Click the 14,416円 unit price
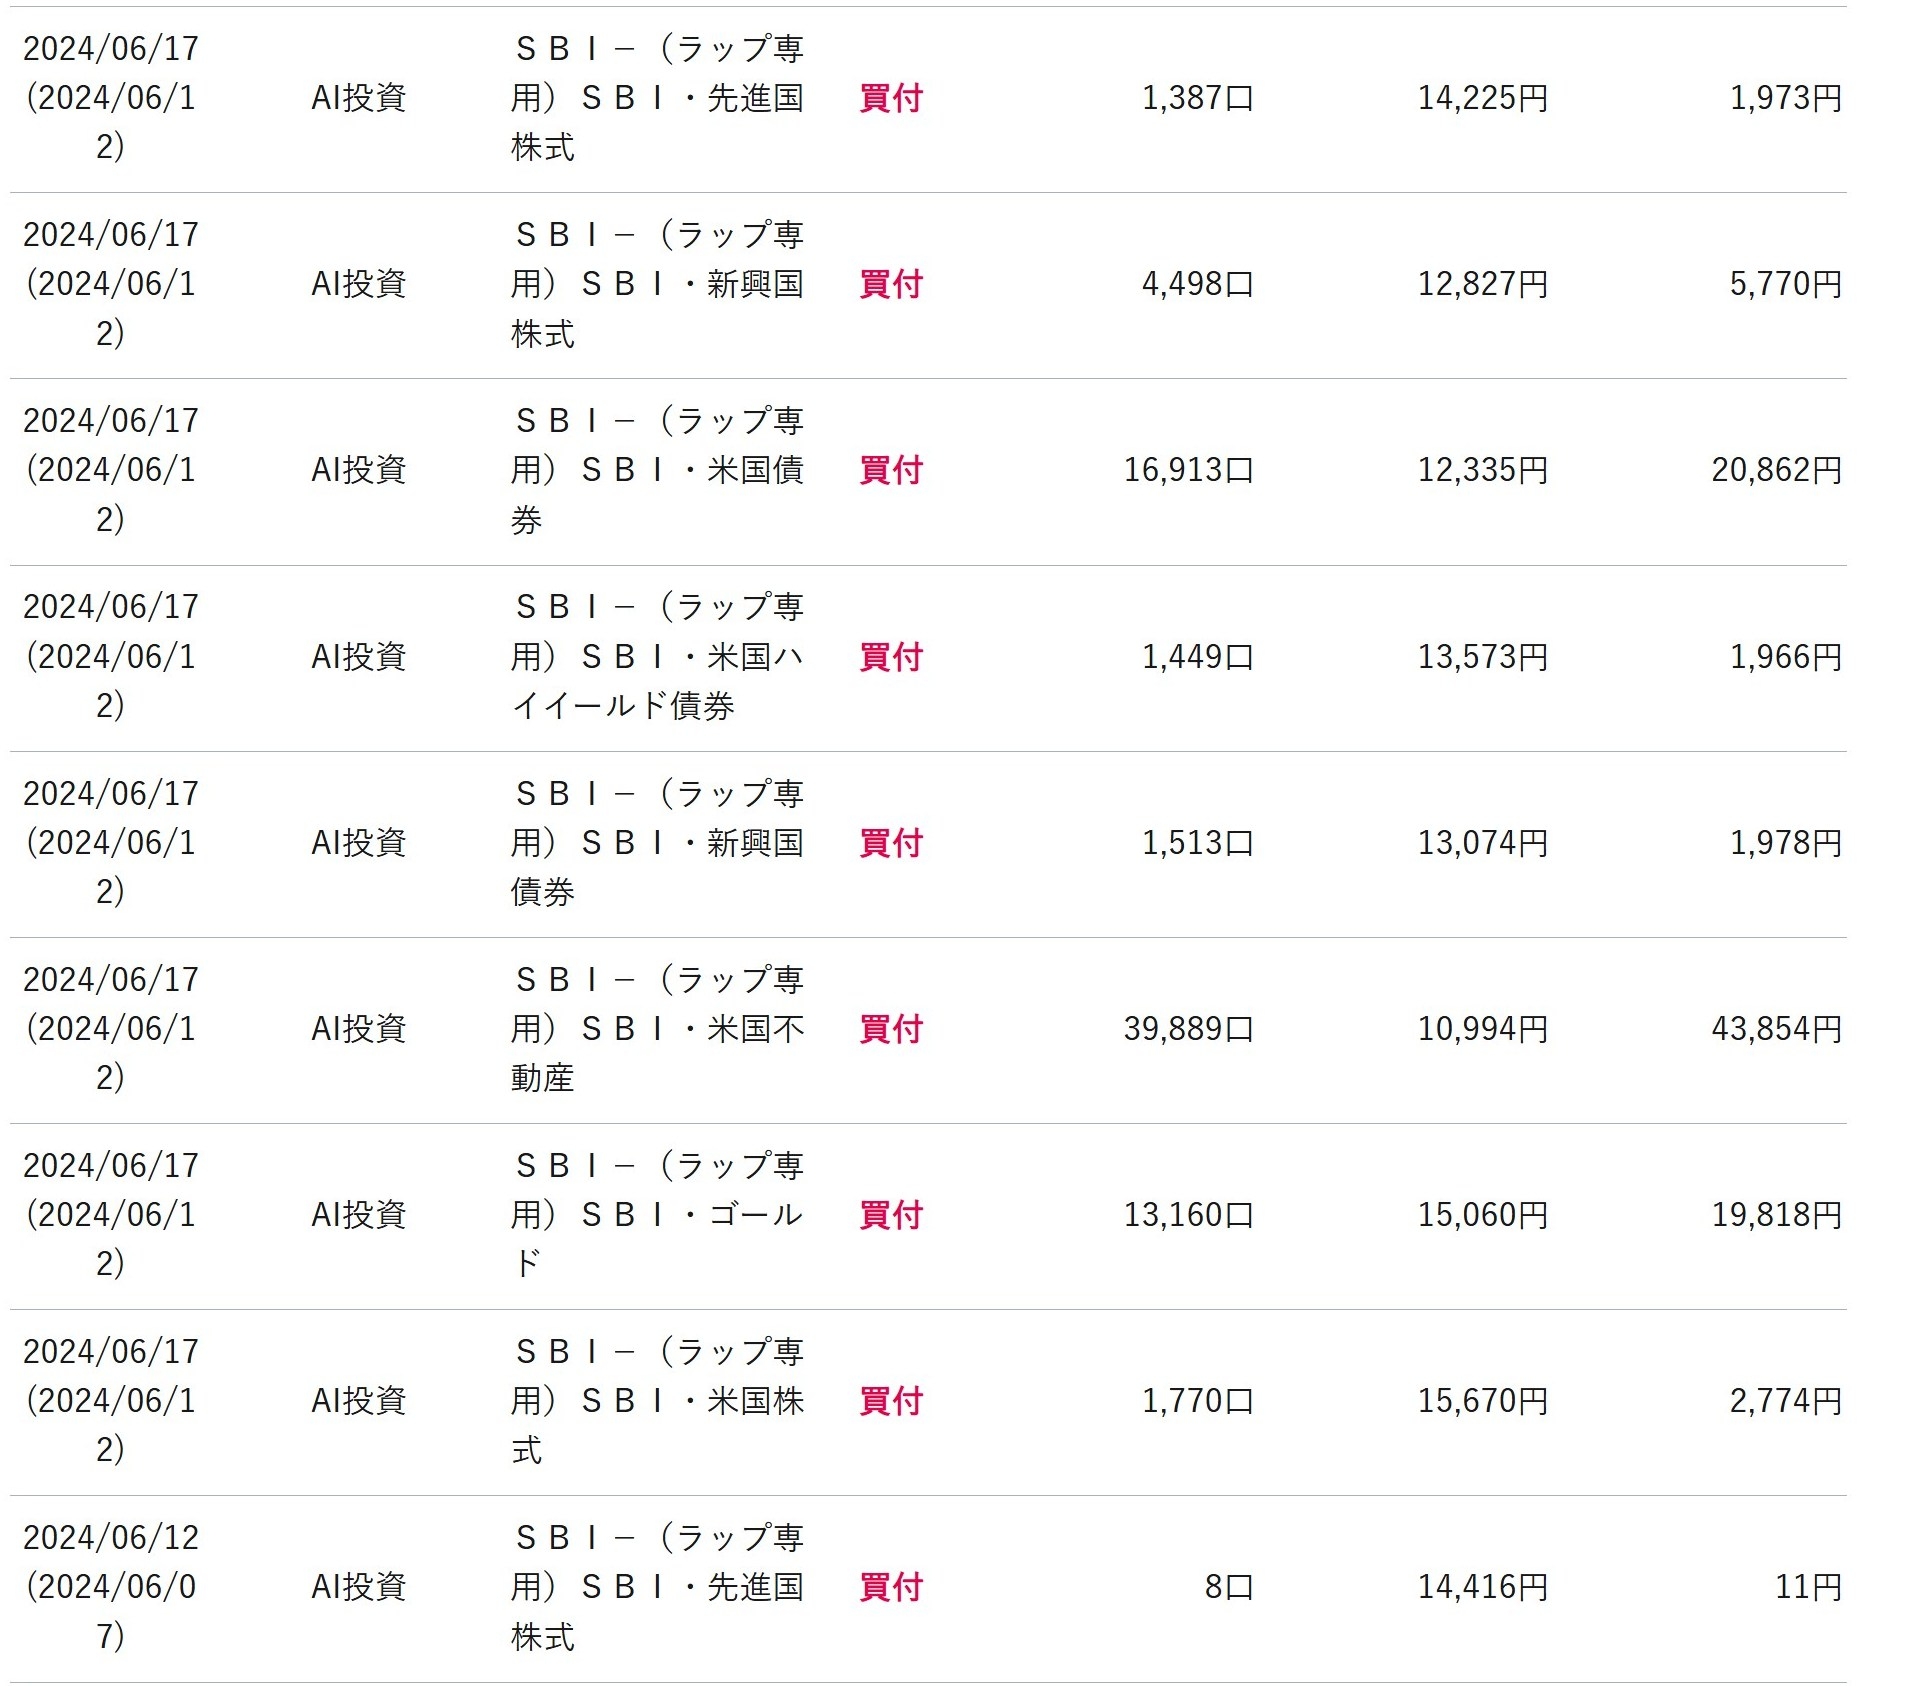 pyautogui.click(x=1482, y=1586)
